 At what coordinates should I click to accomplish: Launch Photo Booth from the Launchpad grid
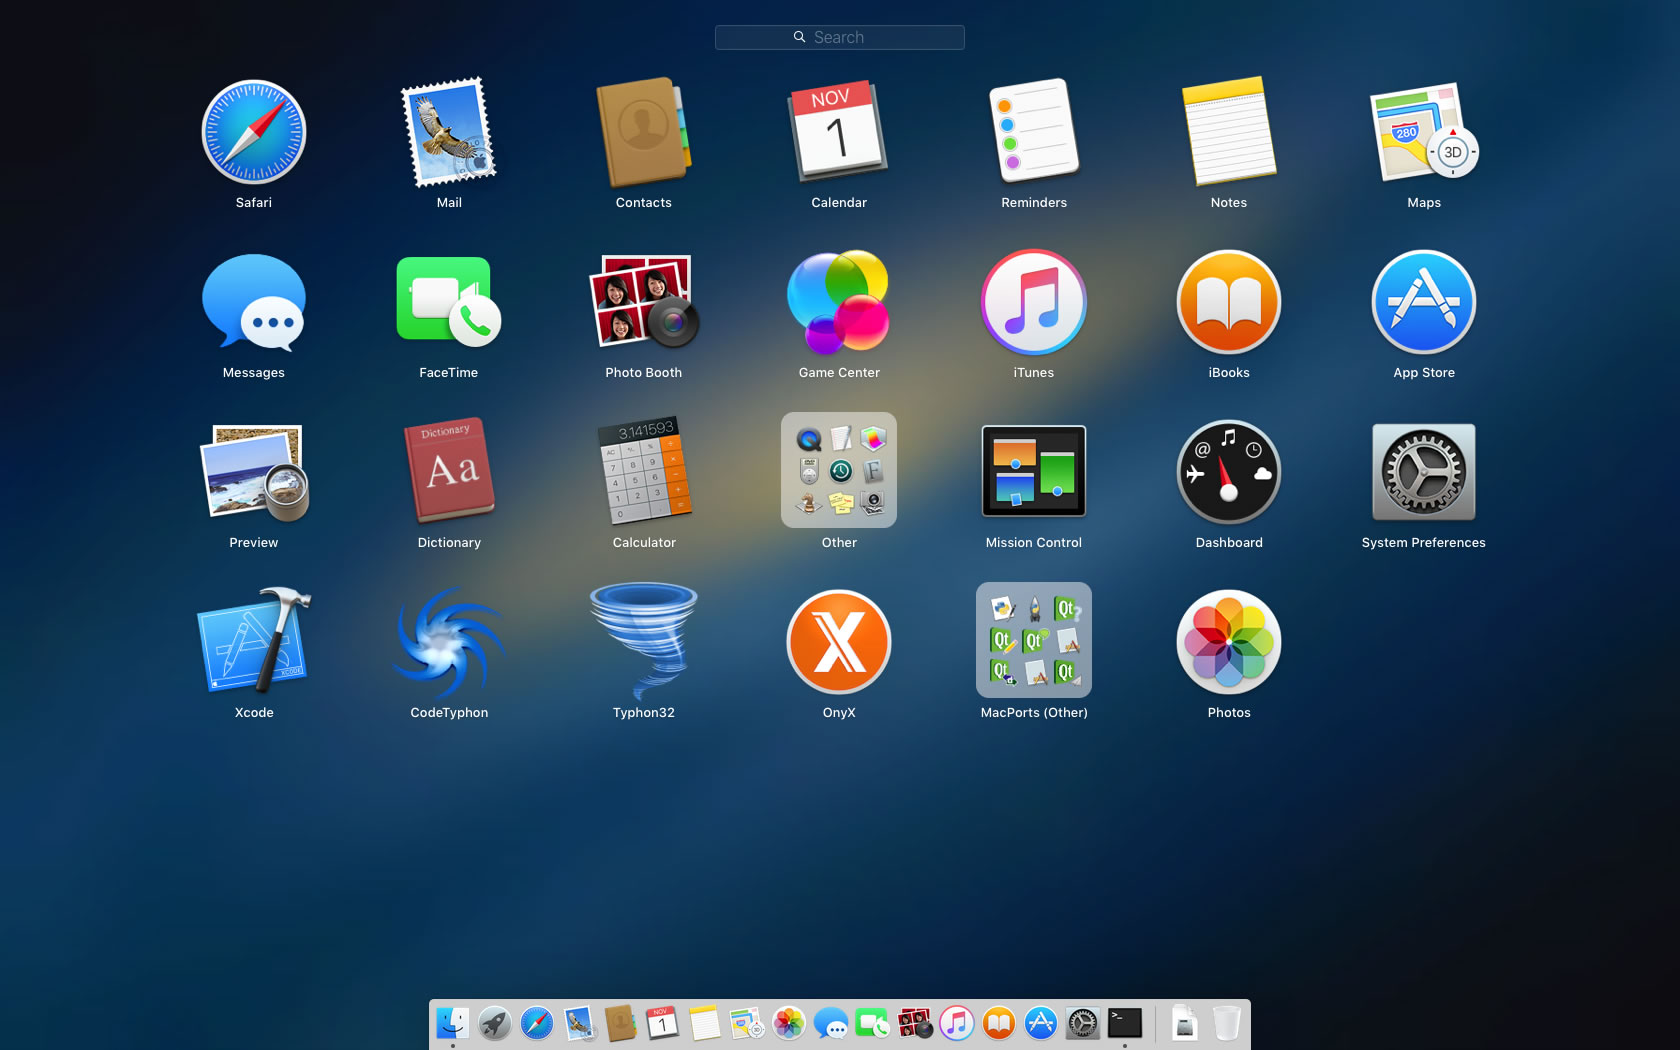(644, 302)
